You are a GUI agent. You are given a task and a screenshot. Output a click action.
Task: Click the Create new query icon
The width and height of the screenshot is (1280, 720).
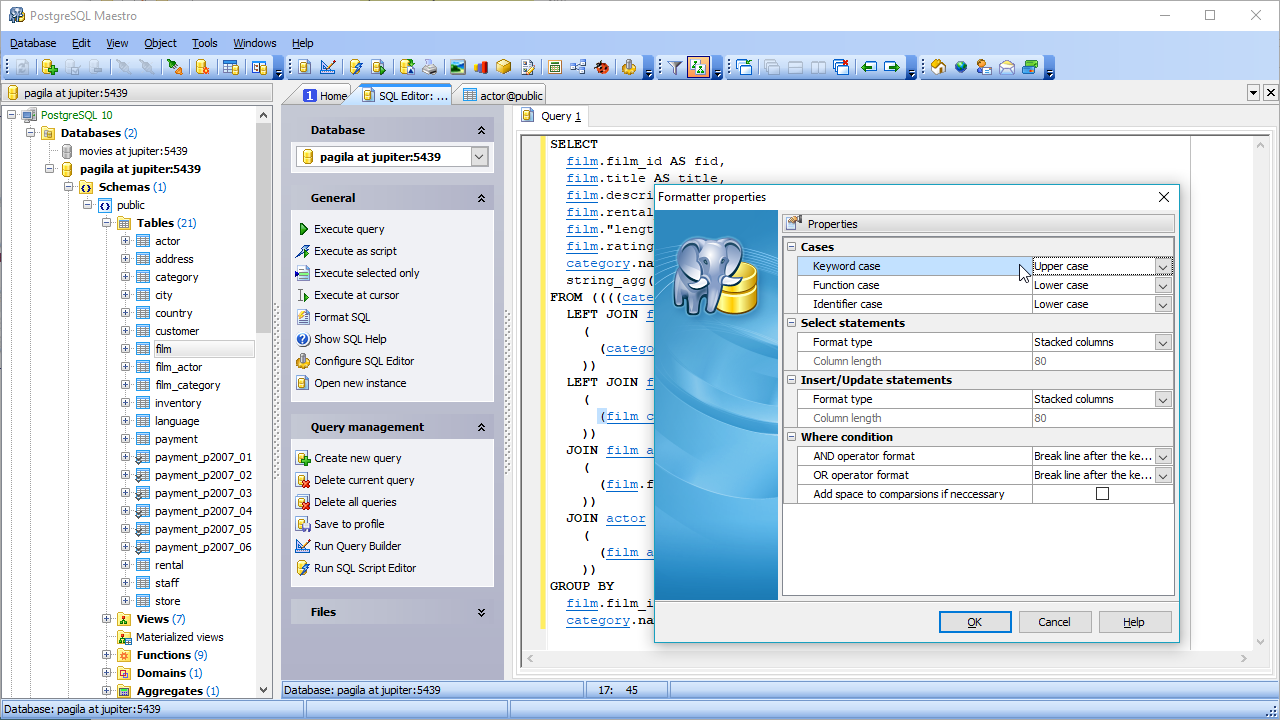click(x=303, y=458)
